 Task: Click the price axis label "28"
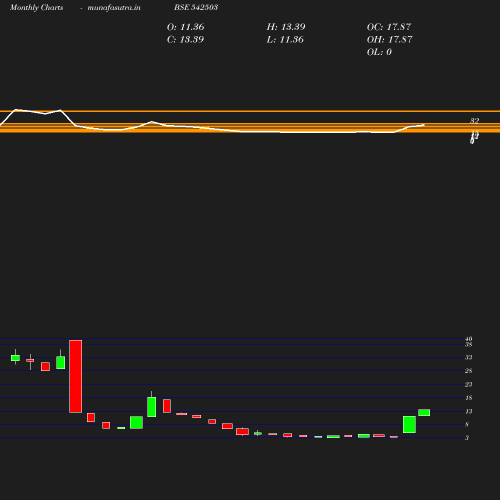coord(469,371)
